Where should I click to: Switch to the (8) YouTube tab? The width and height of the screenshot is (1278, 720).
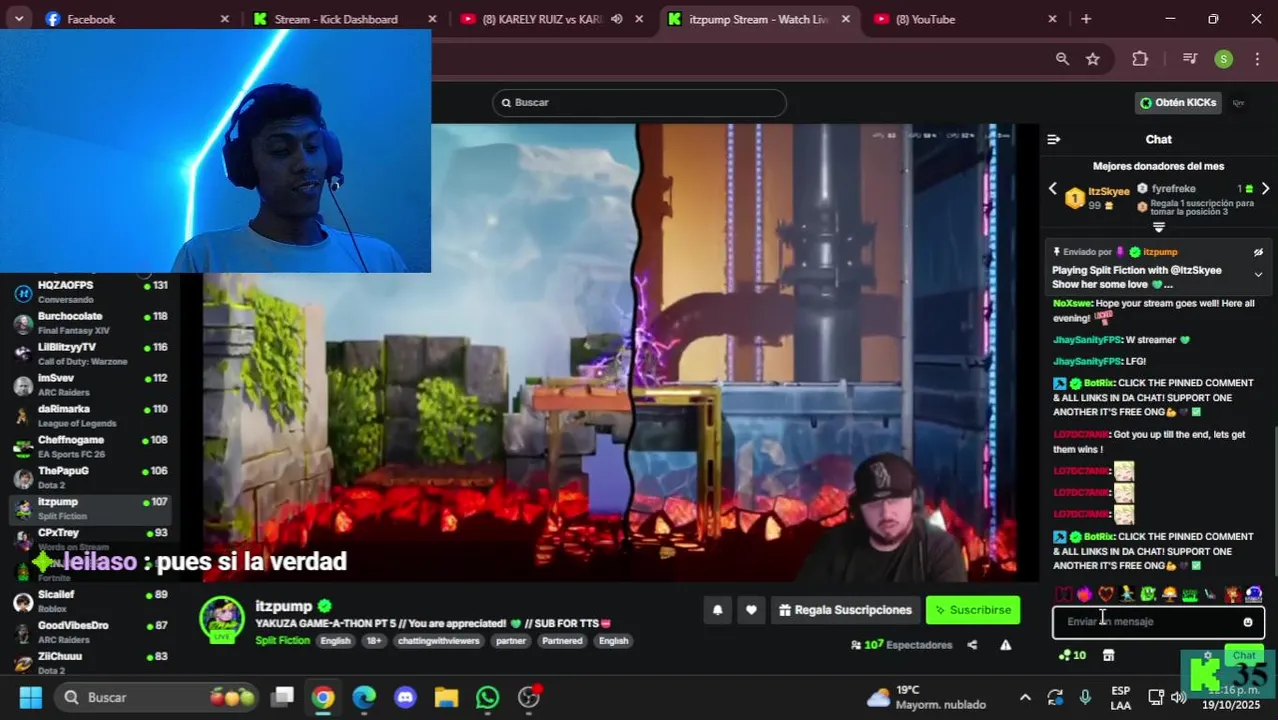[965, 19]
